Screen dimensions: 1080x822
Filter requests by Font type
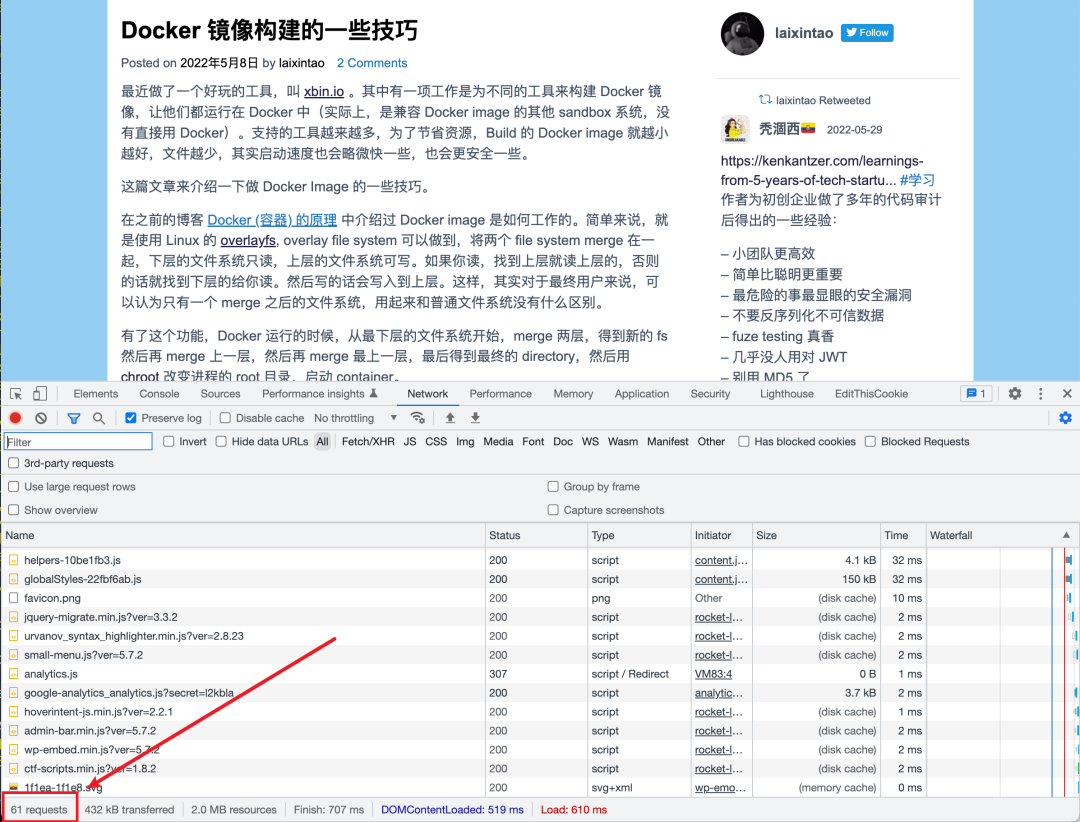[533, 442]
